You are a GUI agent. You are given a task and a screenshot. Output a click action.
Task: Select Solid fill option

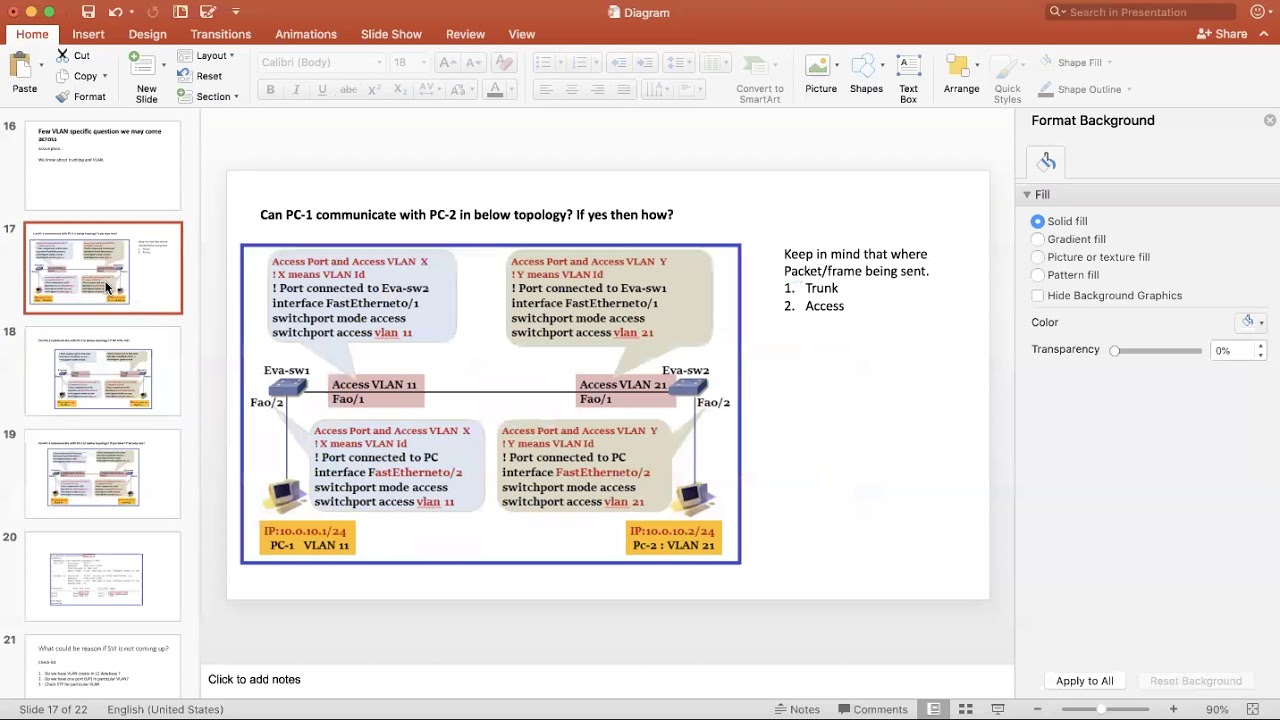[1038, 221]
